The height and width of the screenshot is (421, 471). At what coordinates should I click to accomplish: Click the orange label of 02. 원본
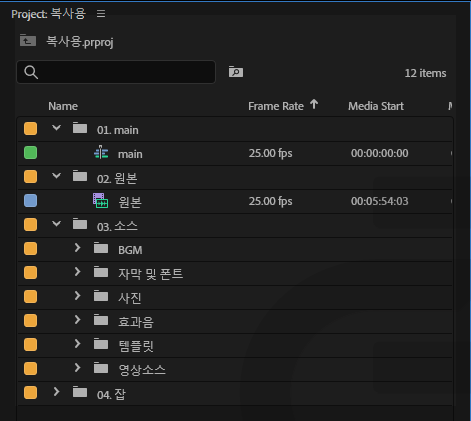pyautogui.click(x=30, y=177)
